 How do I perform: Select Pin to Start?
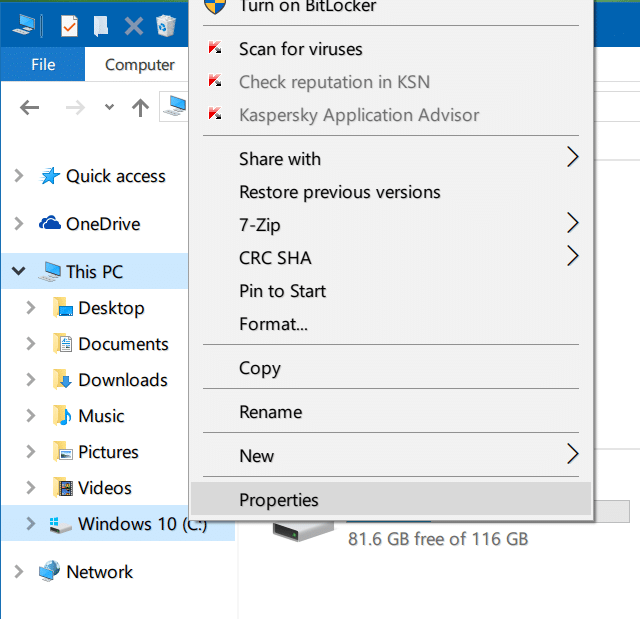coord(391,291)
